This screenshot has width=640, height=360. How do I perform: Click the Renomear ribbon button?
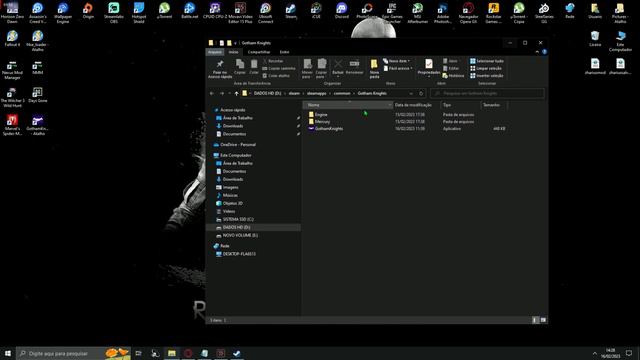pyautogui.click(x=354, y=67)
